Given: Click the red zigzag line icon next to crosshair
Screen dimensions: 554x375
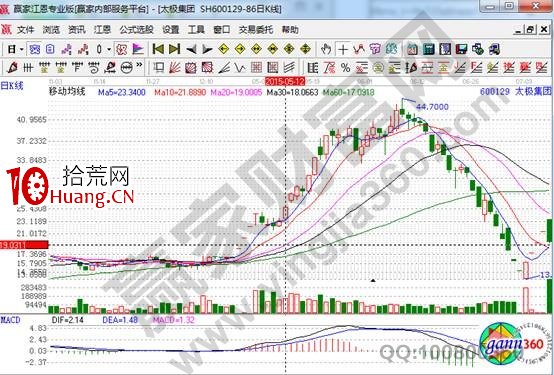Looking at the screenshot, I should tap(359, 48).
